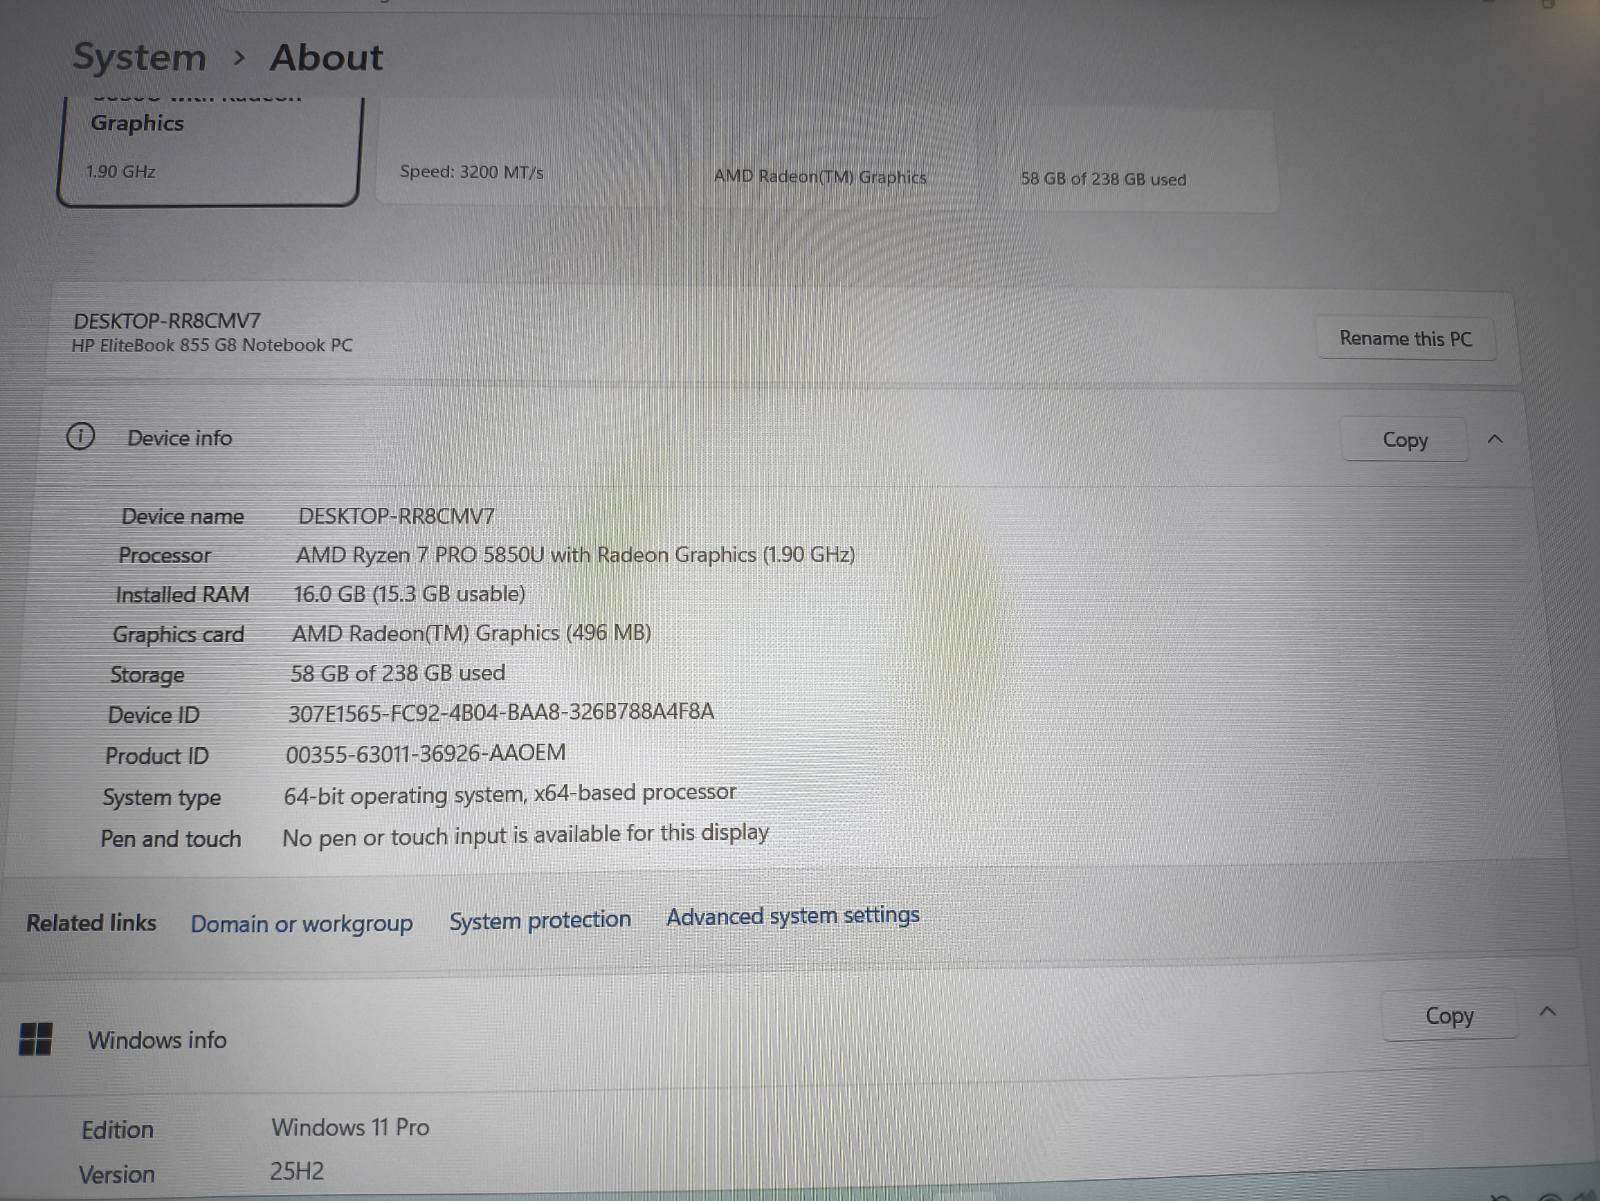This screenshot has width=1600, height=1201.
Task: Click the Windows 11 Pro edition value
Action: (x=350, y=1127)
